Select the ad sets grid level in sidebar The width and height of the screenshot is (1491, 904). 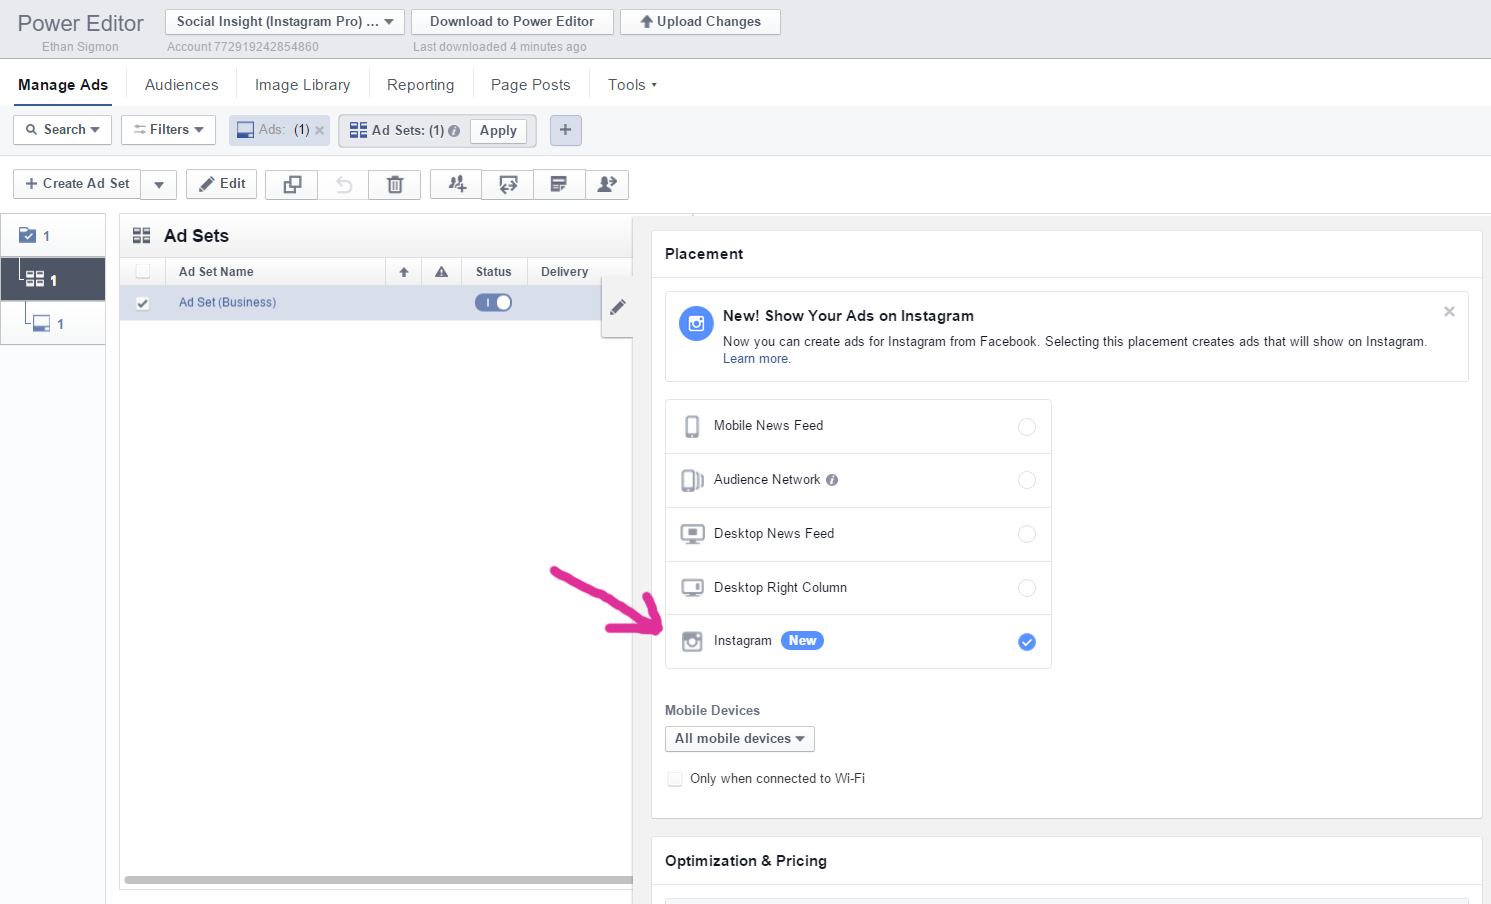pos(53,279)
